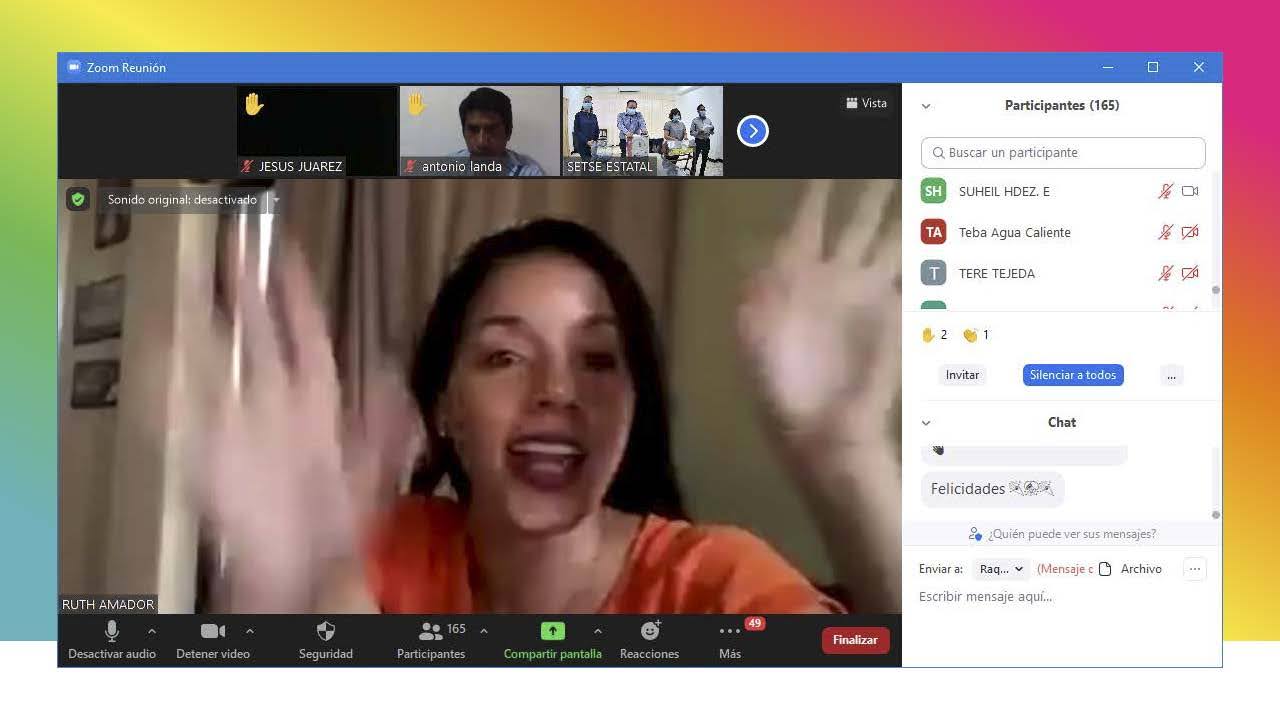Click the (Mensaje c red privacy label
This screenshot has width=1280, height=720.
coord(1064,569)
